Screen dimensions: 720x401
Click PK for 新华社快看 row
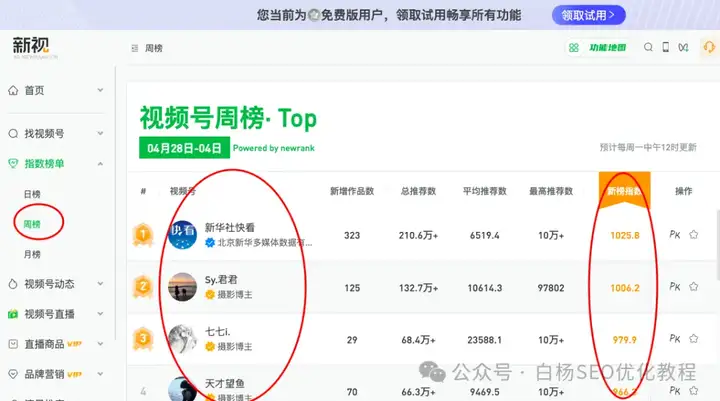675,235
